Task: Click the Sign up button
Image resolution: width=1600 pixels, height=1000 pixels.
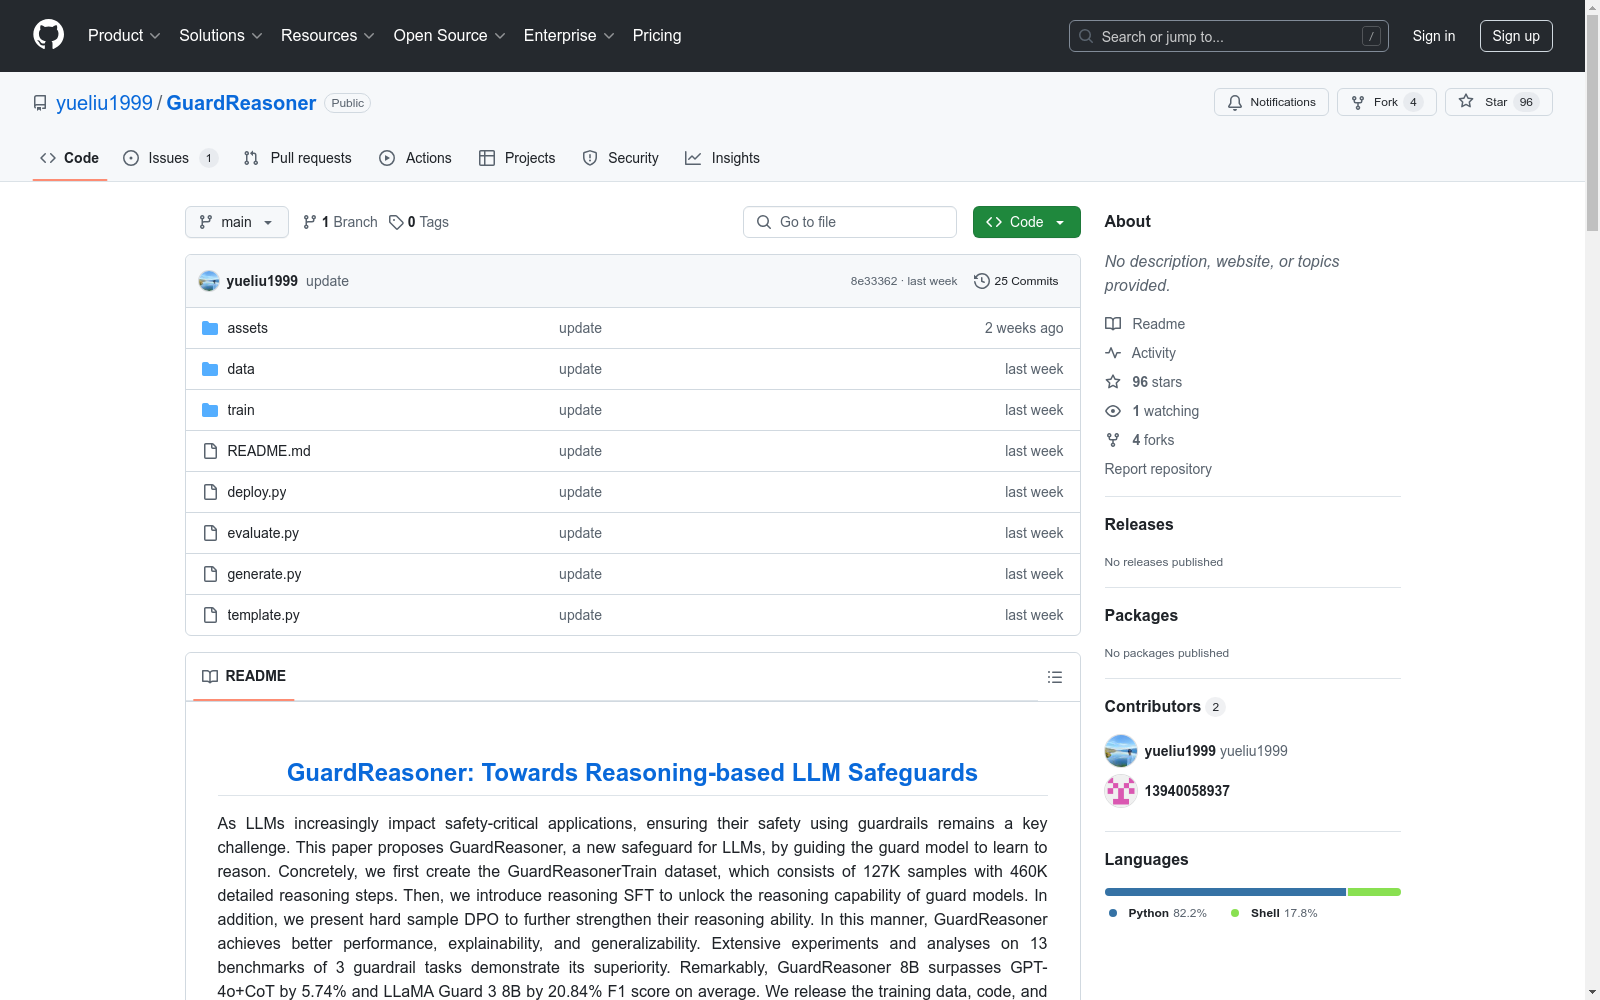Action: click(1516, 36)
